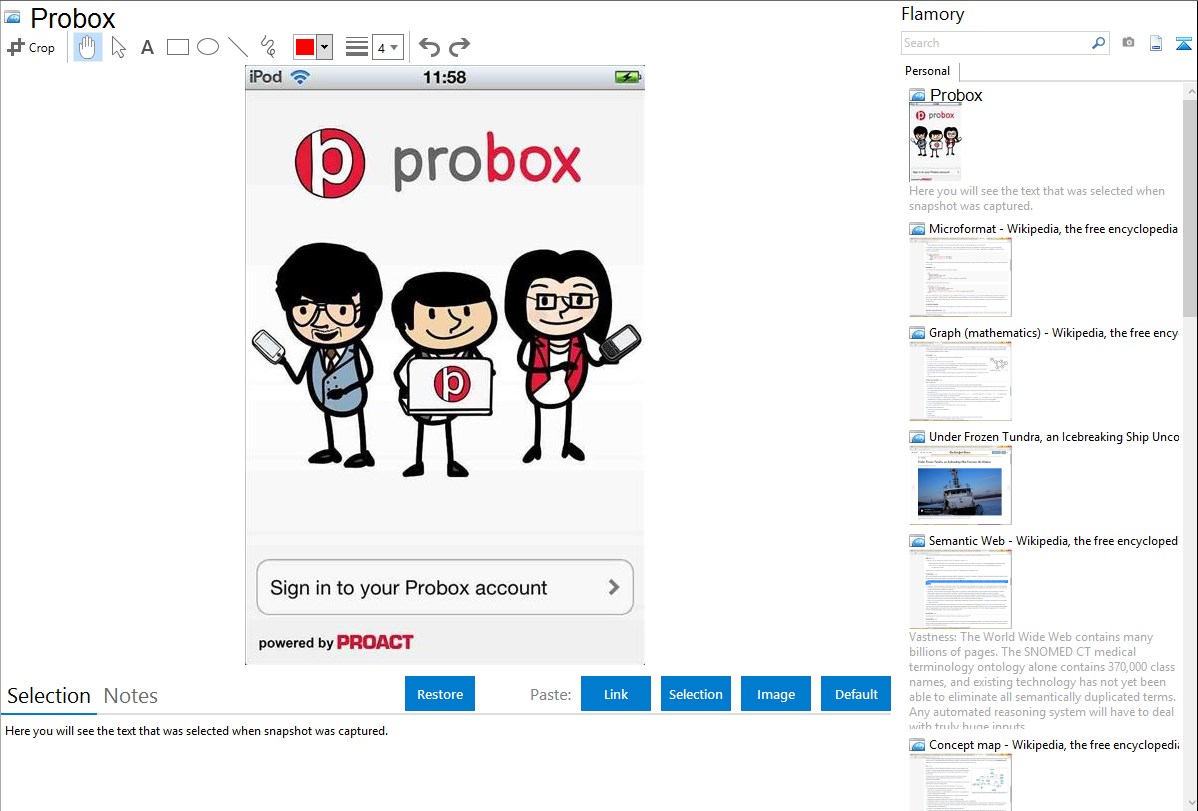Click the probox logo in snapshot
Viewport: 1198px width, 811px height.
(439, 163)
